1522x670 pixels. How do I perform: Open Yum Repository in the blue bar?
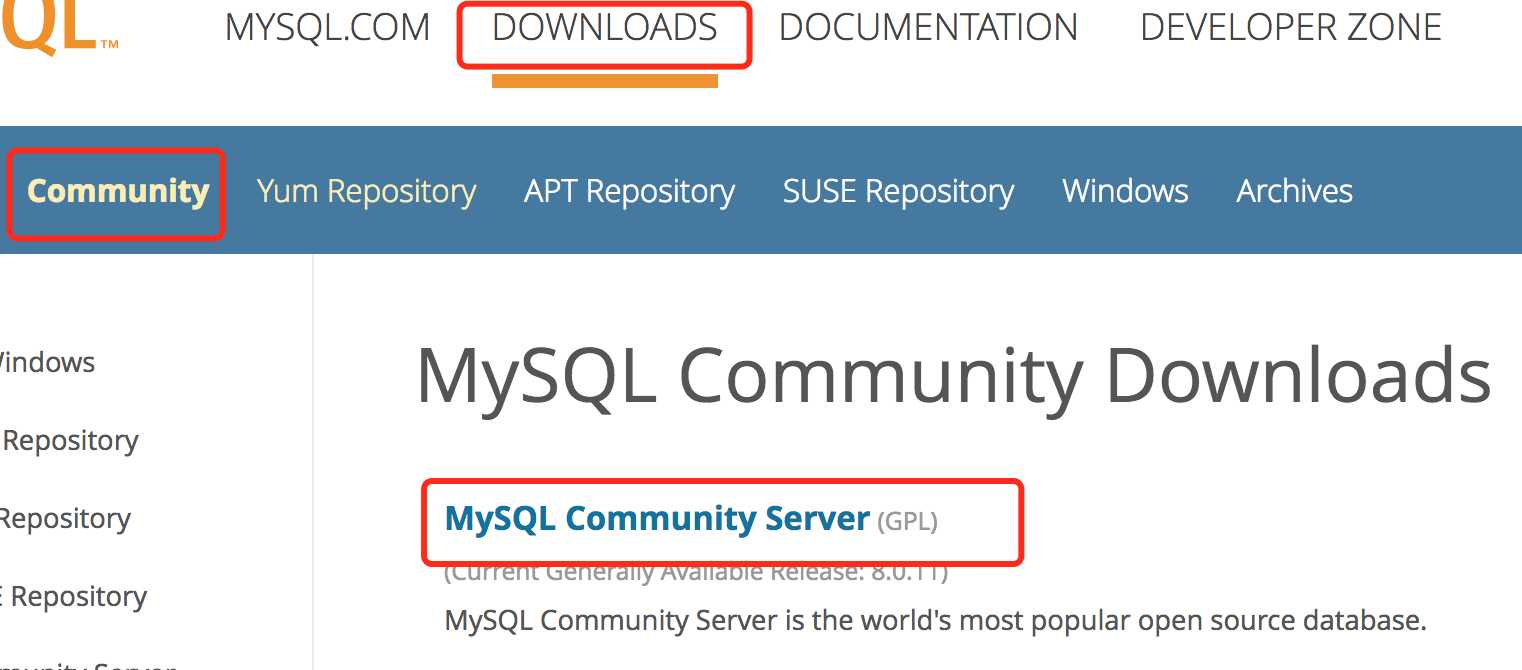point(366,191)
